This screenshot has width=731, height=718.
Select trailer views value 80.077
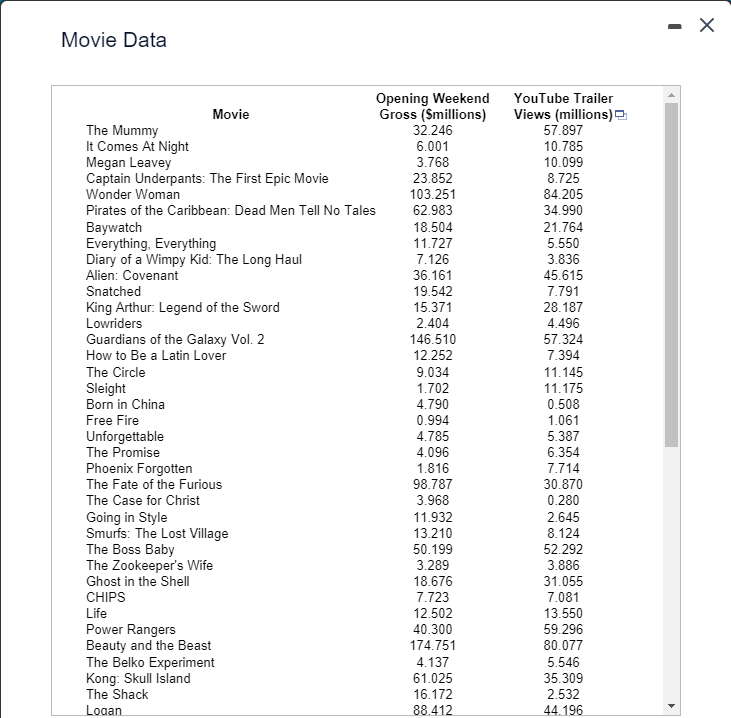pyautogui.click(x=563, y=645)
